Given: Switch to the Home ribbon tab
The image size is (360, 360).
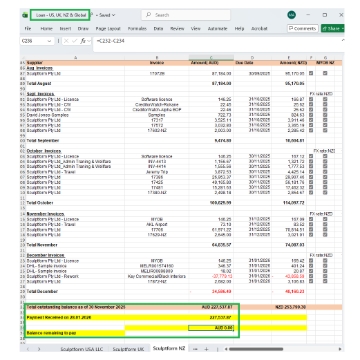Looking at the screenshot, I should (x=46, y=29).
